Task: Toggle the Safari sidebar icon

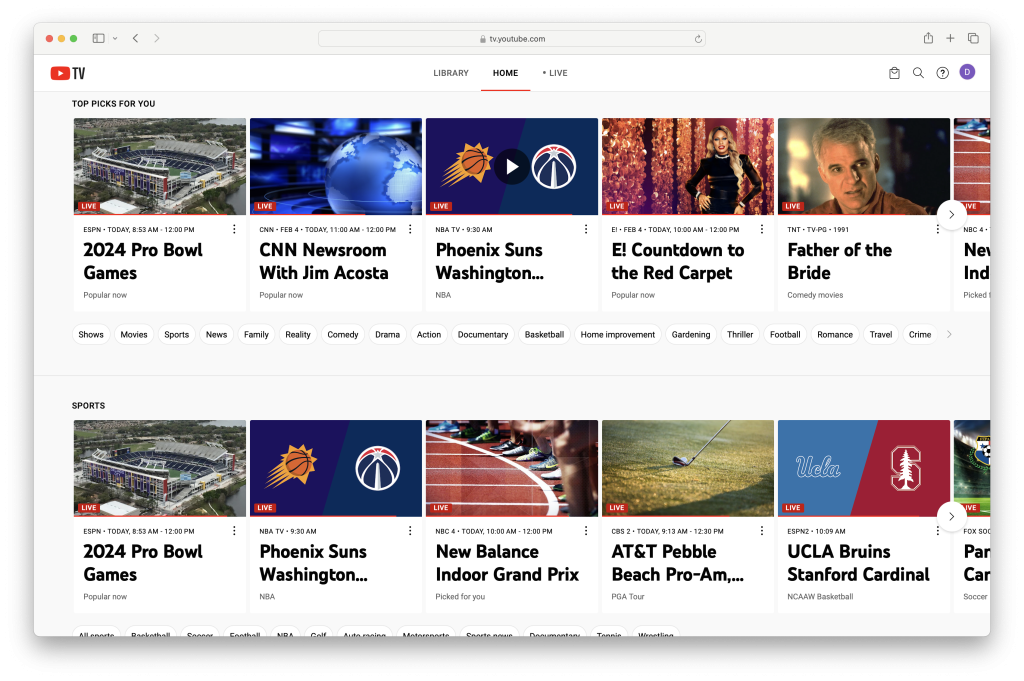Action: point(99,39)
